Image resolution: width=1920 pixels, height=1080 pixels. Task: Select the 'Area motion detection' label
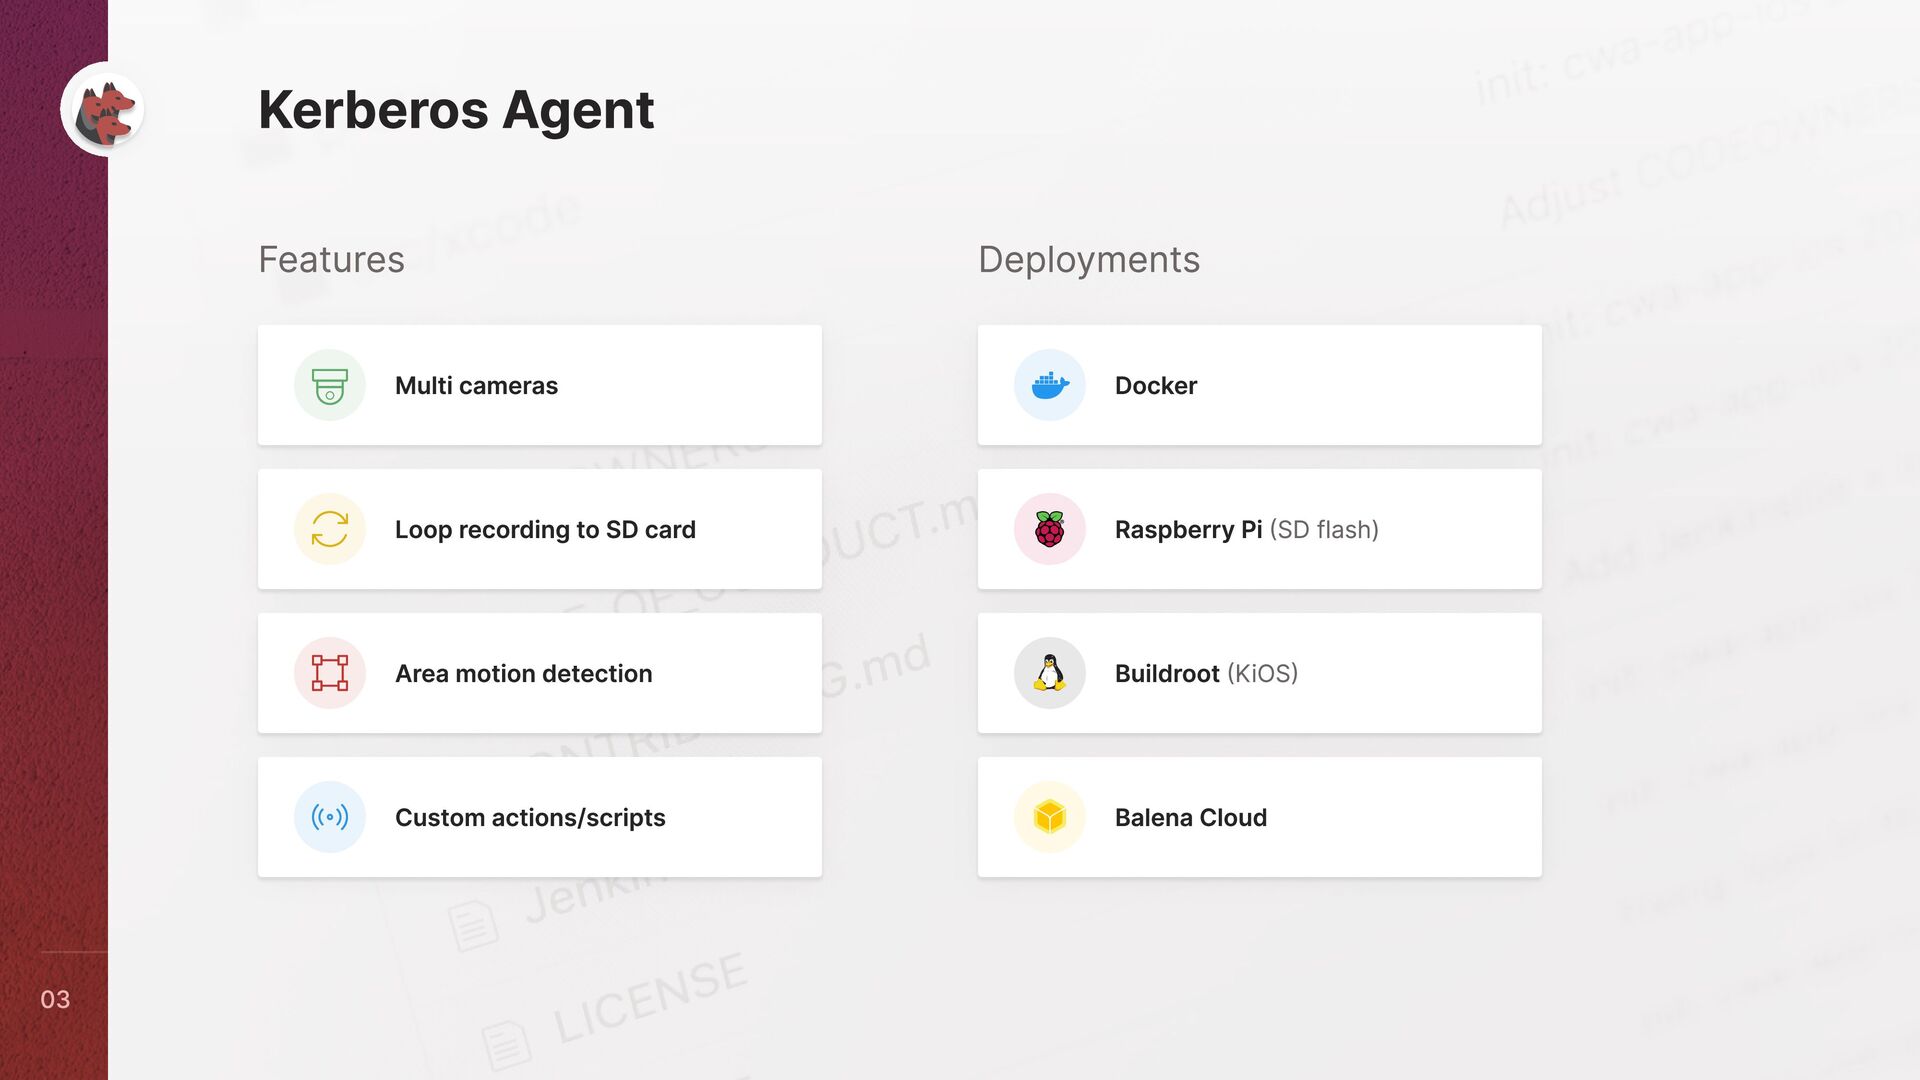pyautogui.click(x=523, y=674)
